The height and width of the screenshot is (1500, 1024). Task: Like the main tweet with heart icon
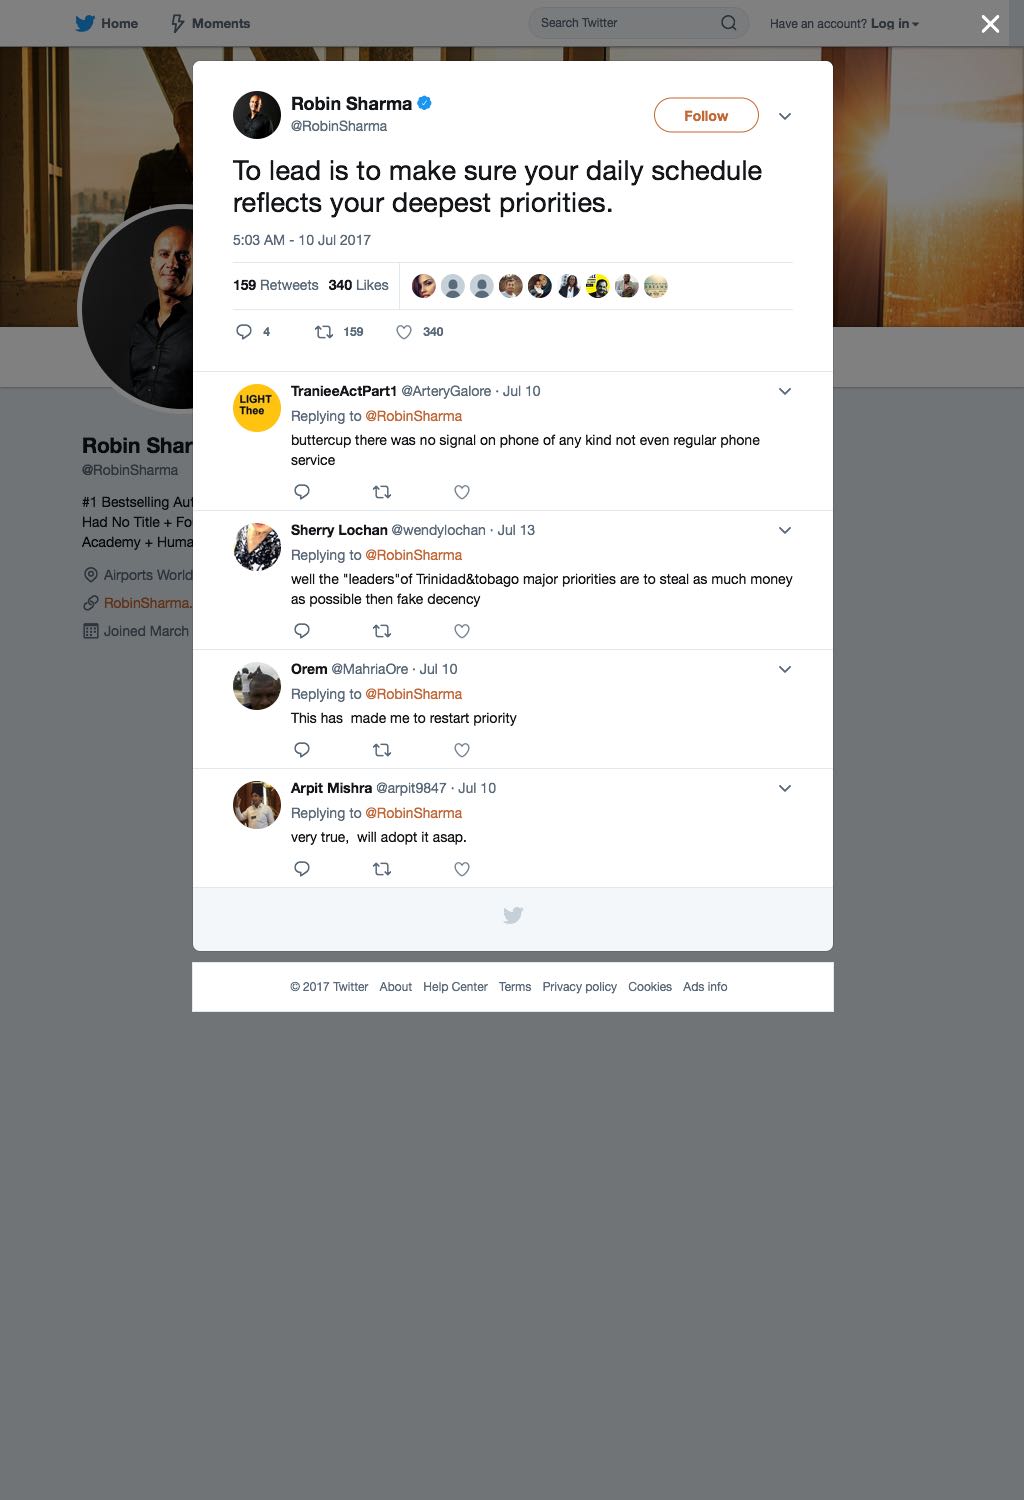tap(404, 332)
